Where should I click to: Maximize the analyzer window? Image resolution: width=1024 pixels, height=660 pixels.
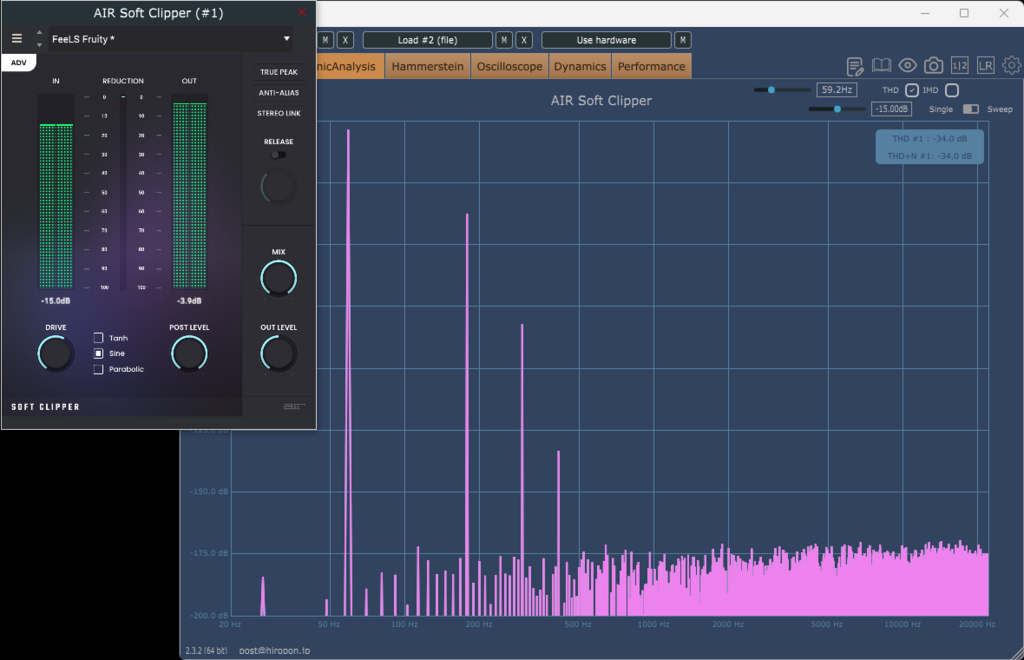[x=964, y=13]
